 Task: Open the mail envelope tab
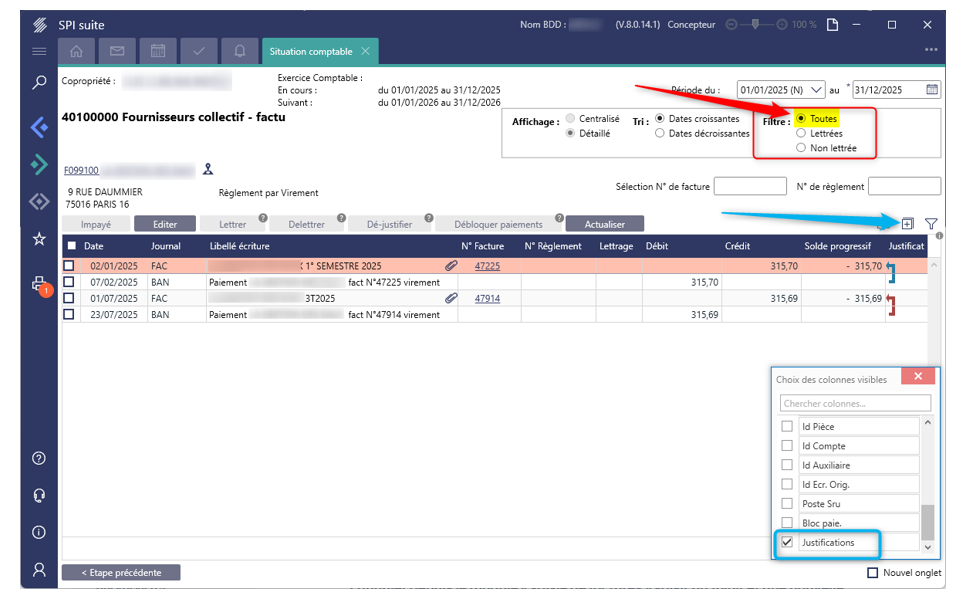coord(117,51)
